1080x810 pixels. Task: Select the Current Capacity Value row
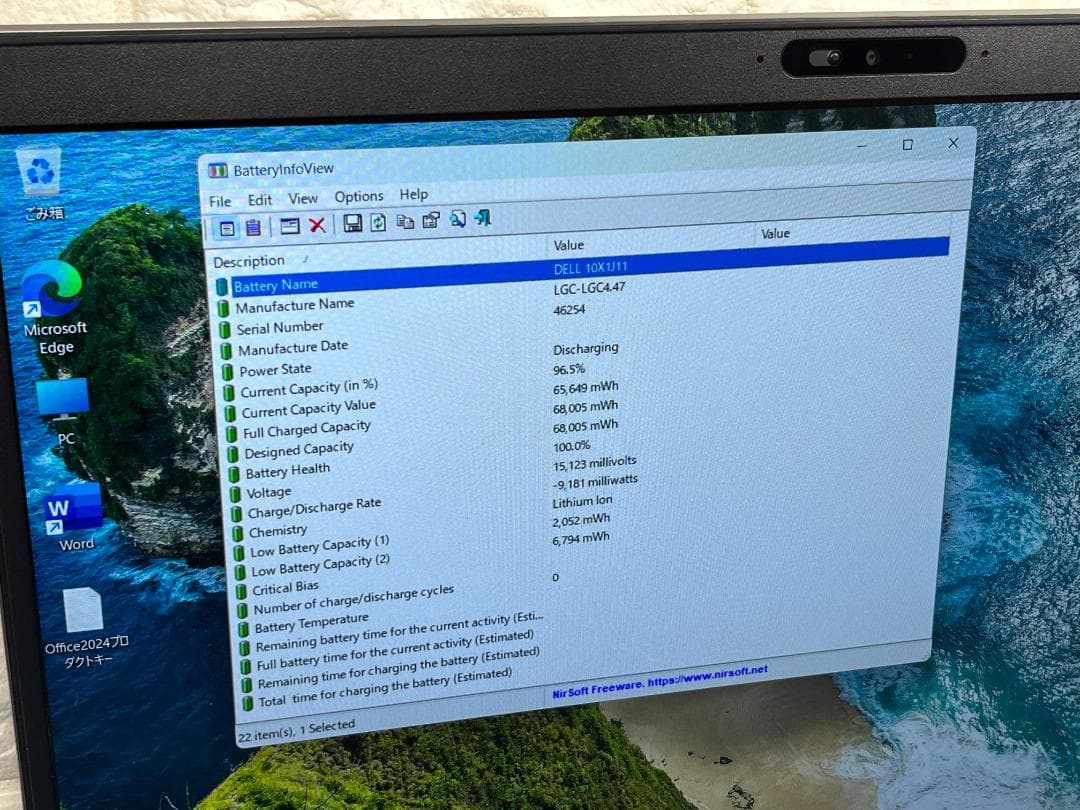pos(309,409)
